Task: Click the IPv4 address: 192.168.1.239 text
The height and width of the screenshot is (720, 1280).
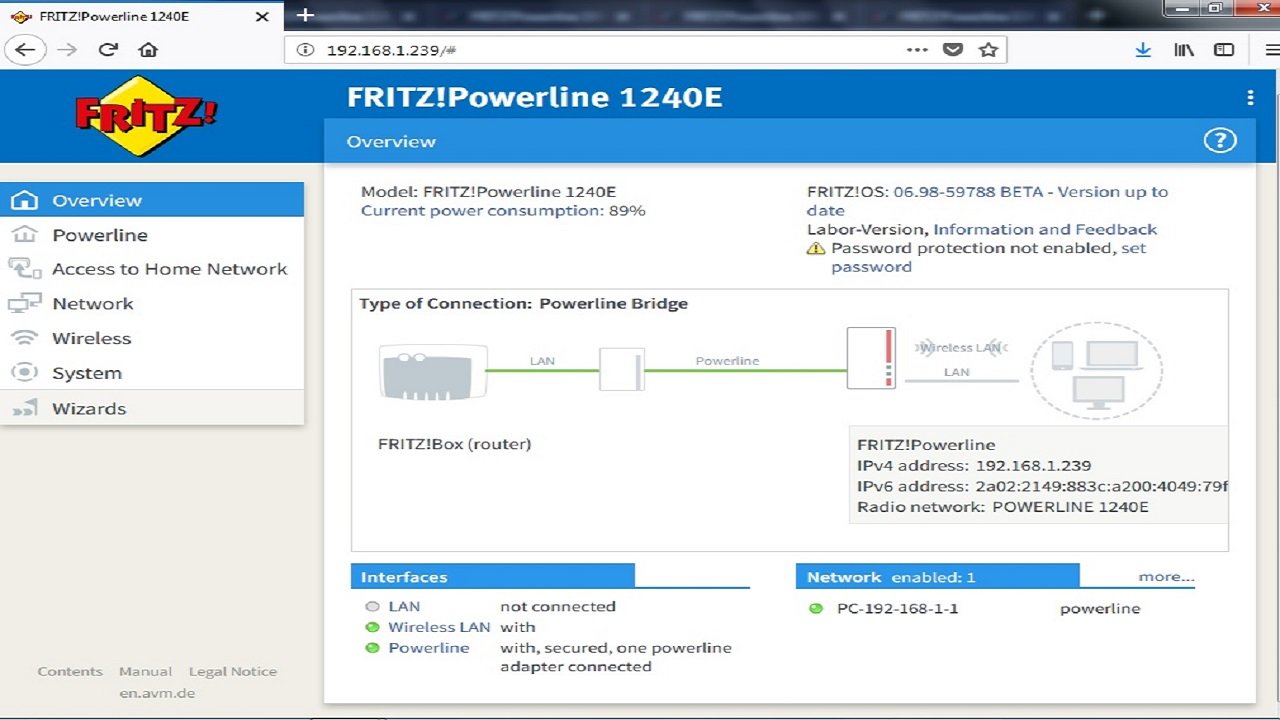Action: click(974, 466)
